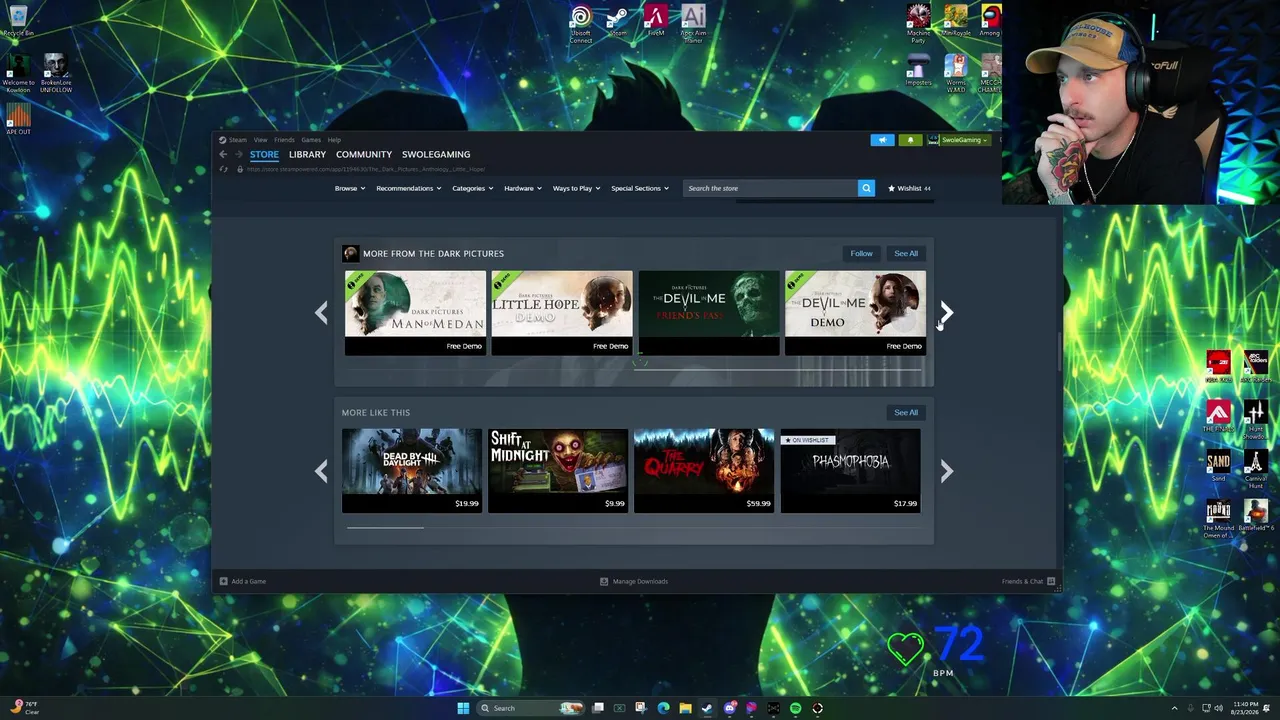Screen dimensions: 1280x720
Task: Open The Devil in Me Friend's Pass thumbnail
Action: point(709,313)
